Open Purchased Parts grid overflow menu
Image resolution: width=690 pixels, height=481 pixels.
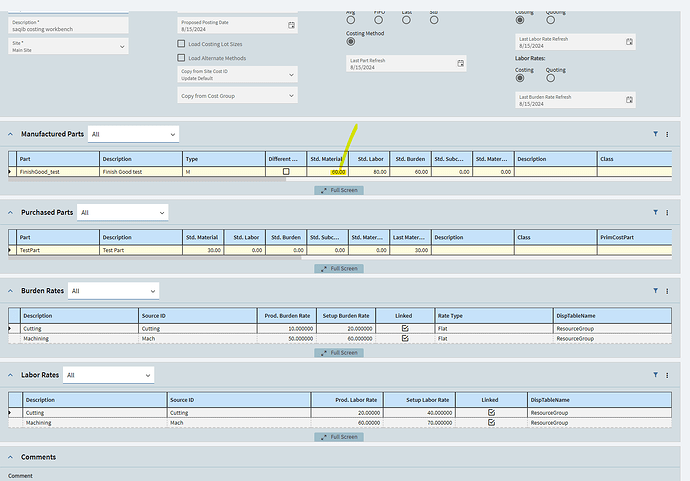pos(667,213)
